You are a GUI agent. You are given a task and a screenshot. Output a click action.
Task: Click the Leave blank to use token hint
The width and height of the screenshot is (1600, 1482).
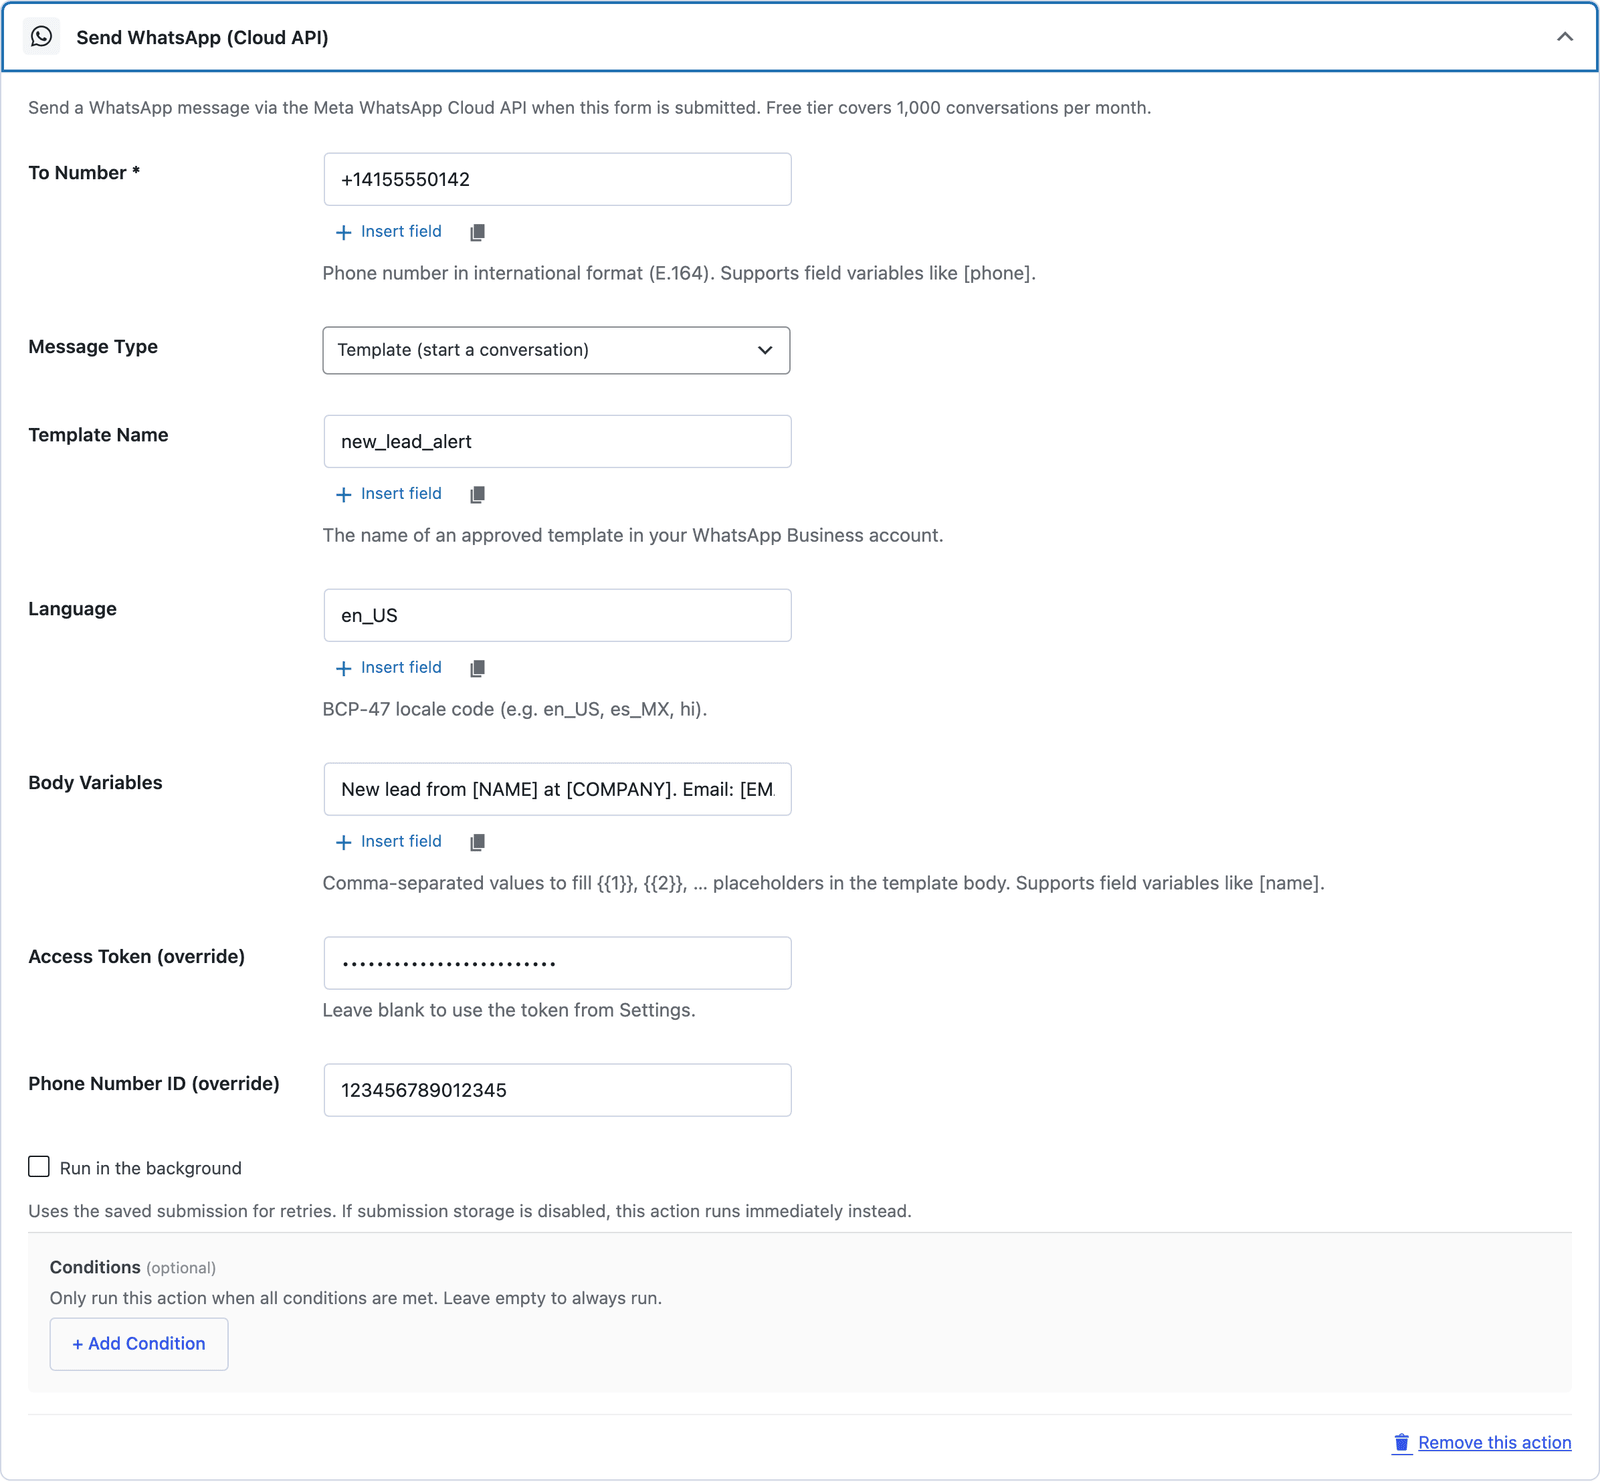(509, 1010)
